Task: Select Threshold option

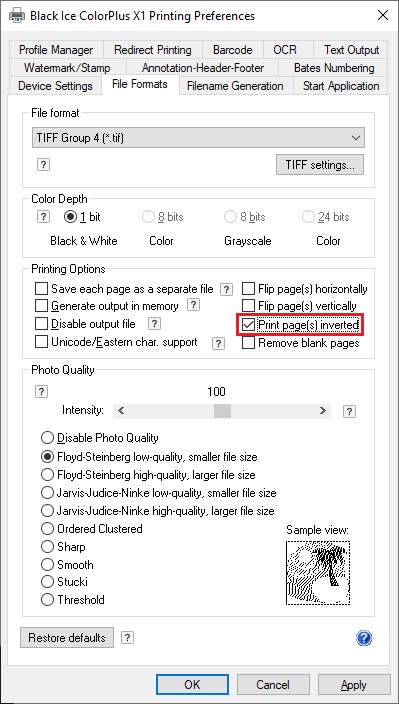Action: (47, 599)
